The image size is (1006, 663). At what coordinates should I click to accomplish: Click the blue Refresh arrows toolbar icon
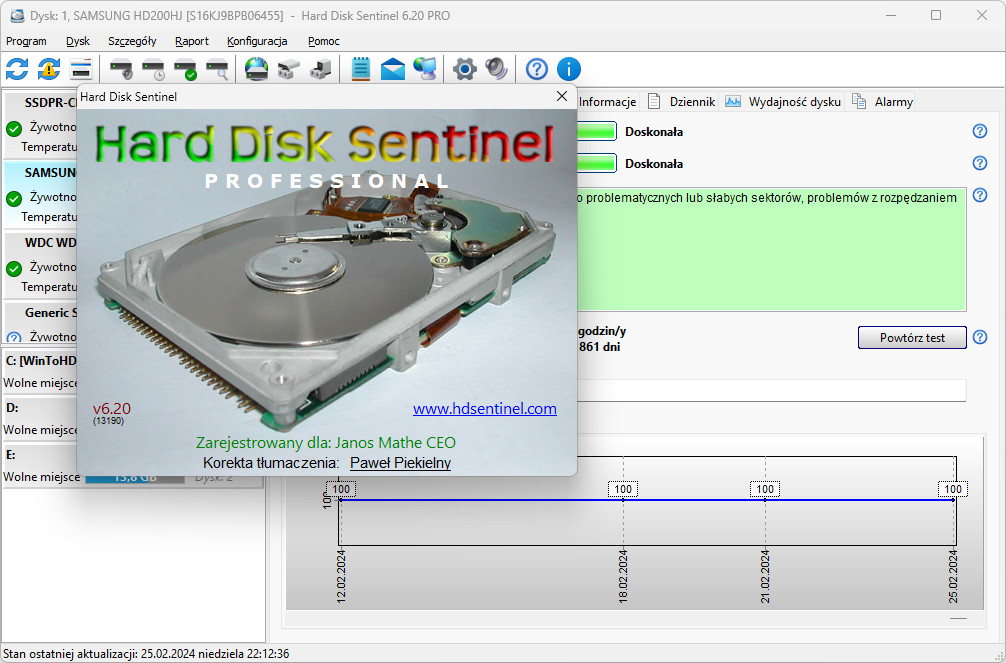pyautogui.click(x=17, y=69)
